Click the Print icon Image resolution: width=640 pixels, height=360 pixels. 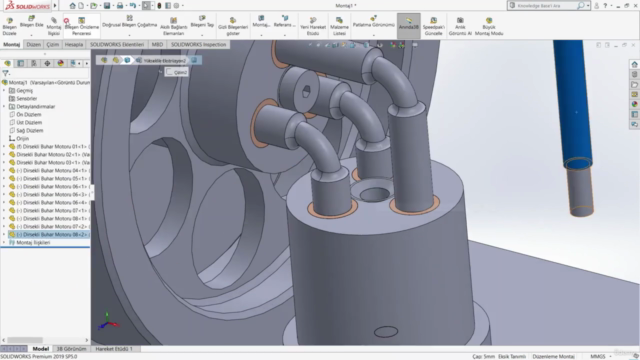[x=120, y=6]
